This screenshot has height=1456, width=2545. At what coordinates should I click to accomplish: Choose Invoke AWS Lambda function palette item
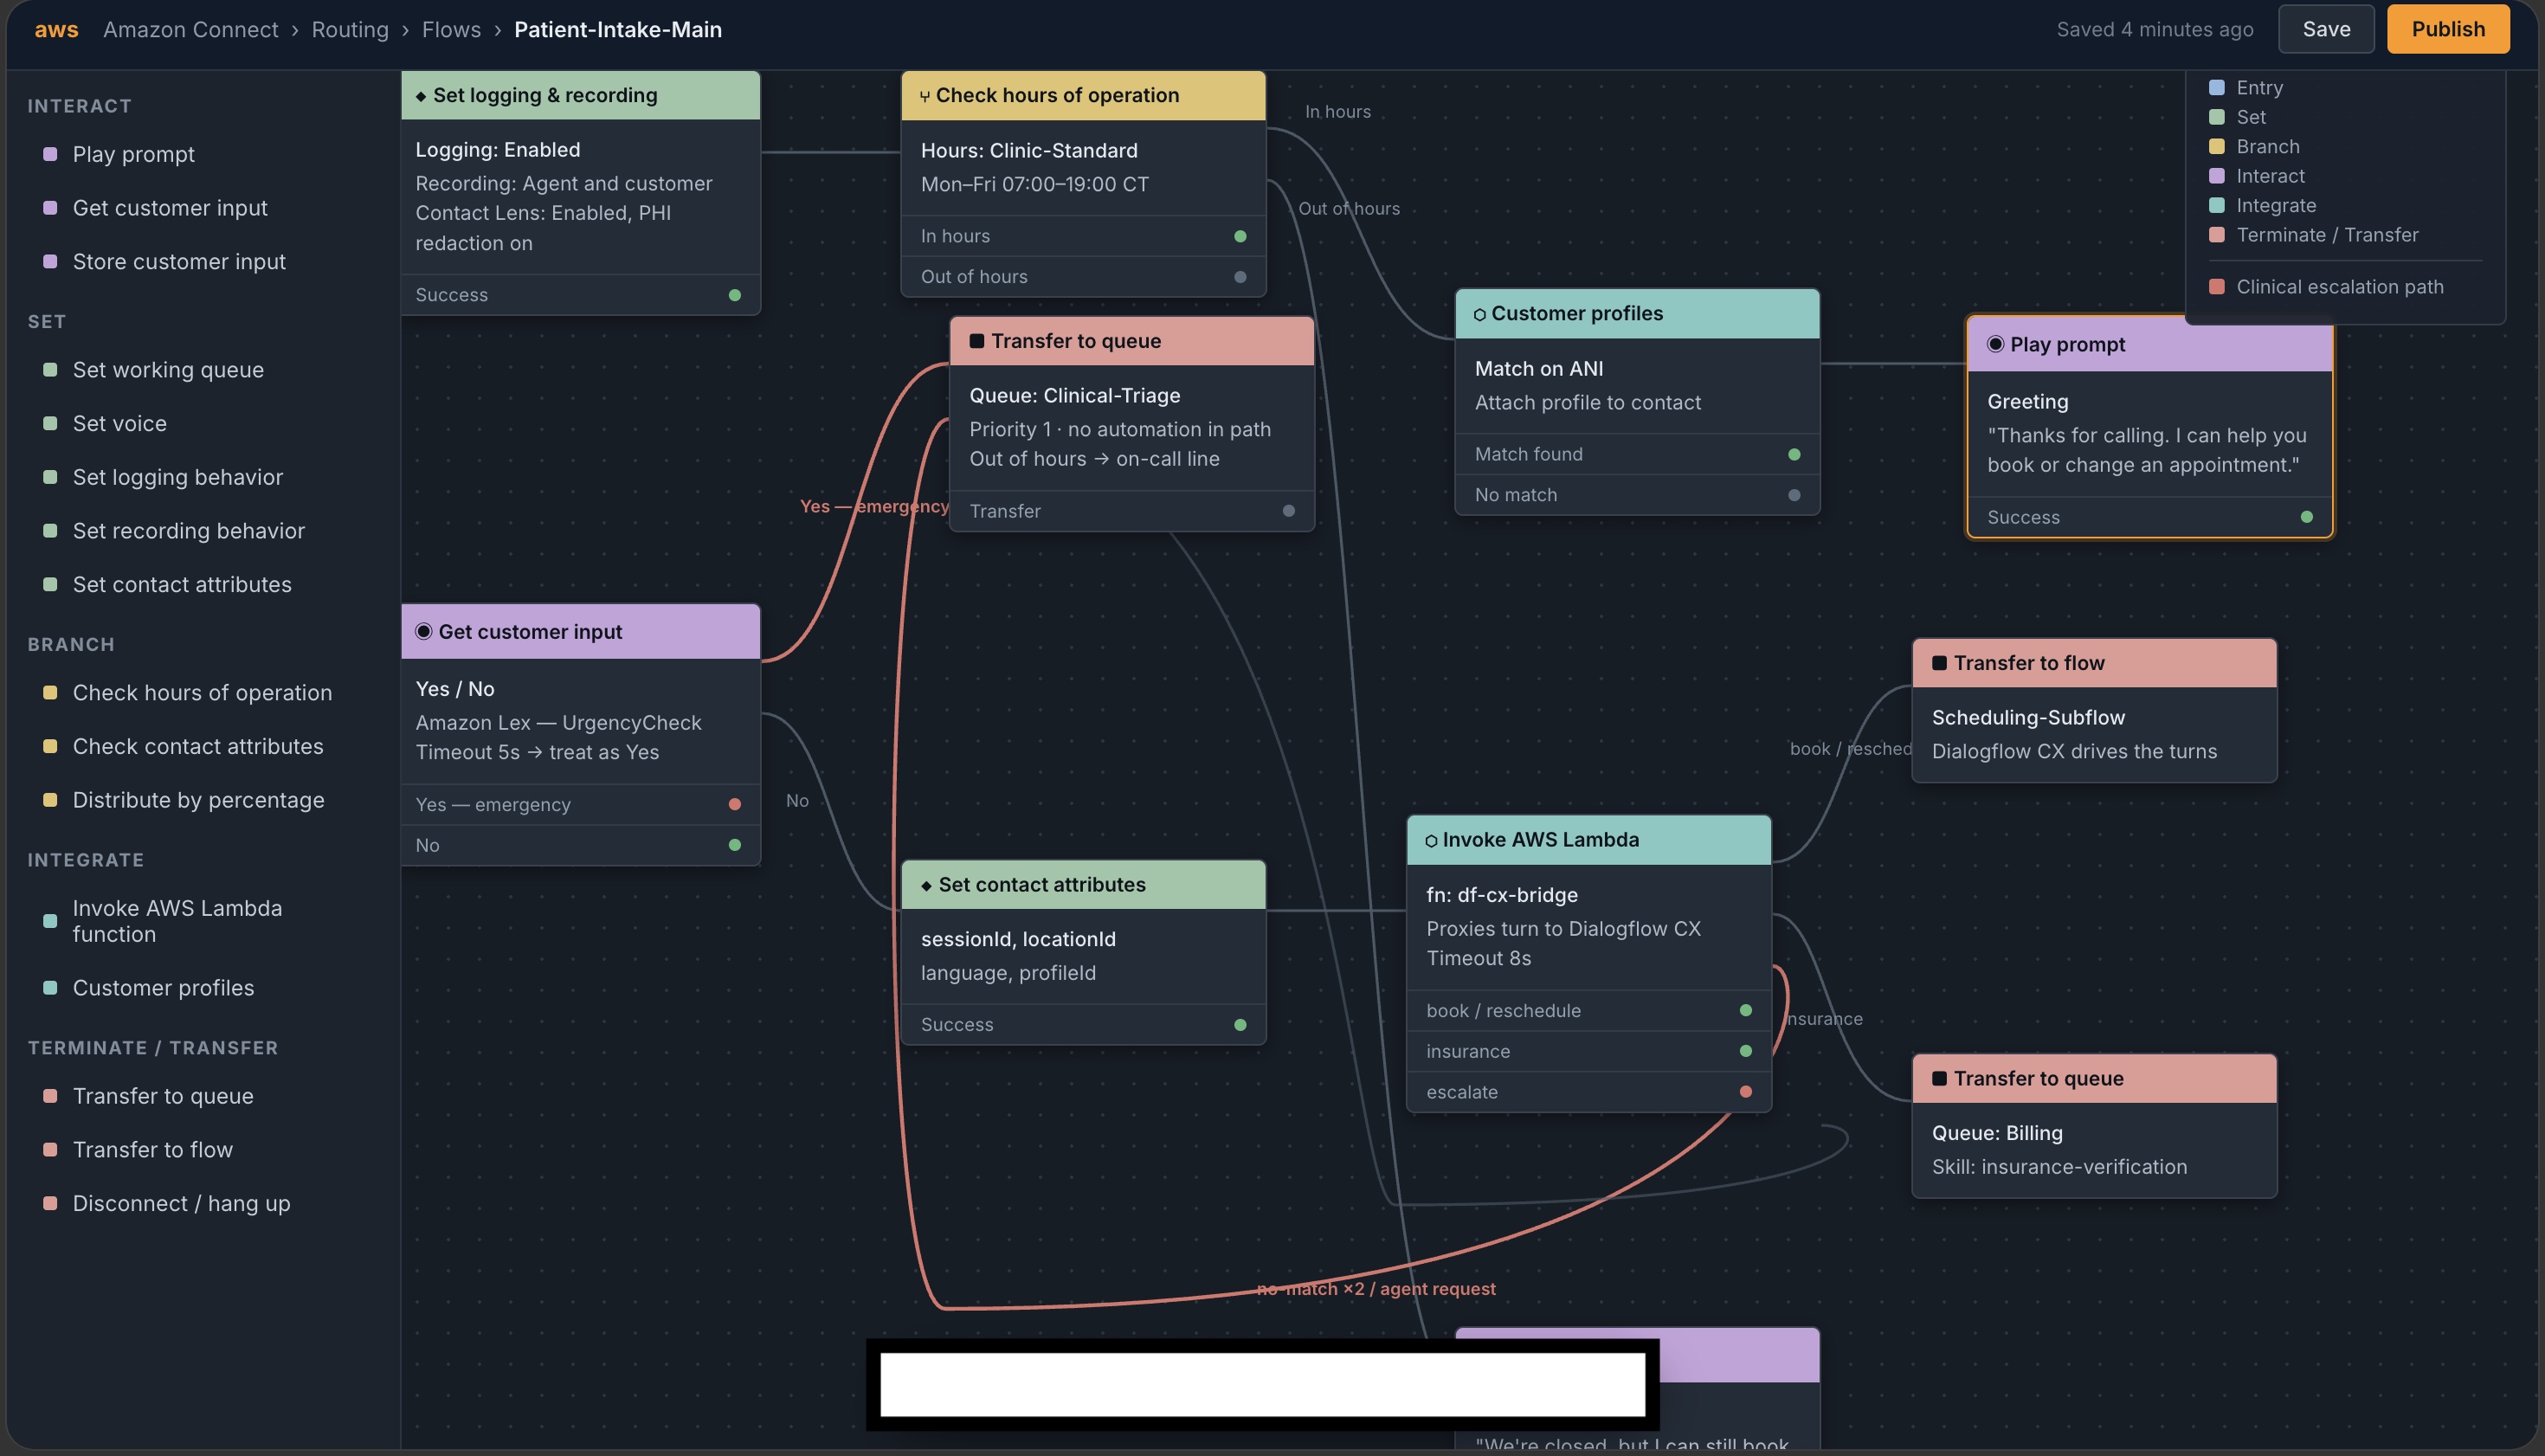(x=177, y=921)
